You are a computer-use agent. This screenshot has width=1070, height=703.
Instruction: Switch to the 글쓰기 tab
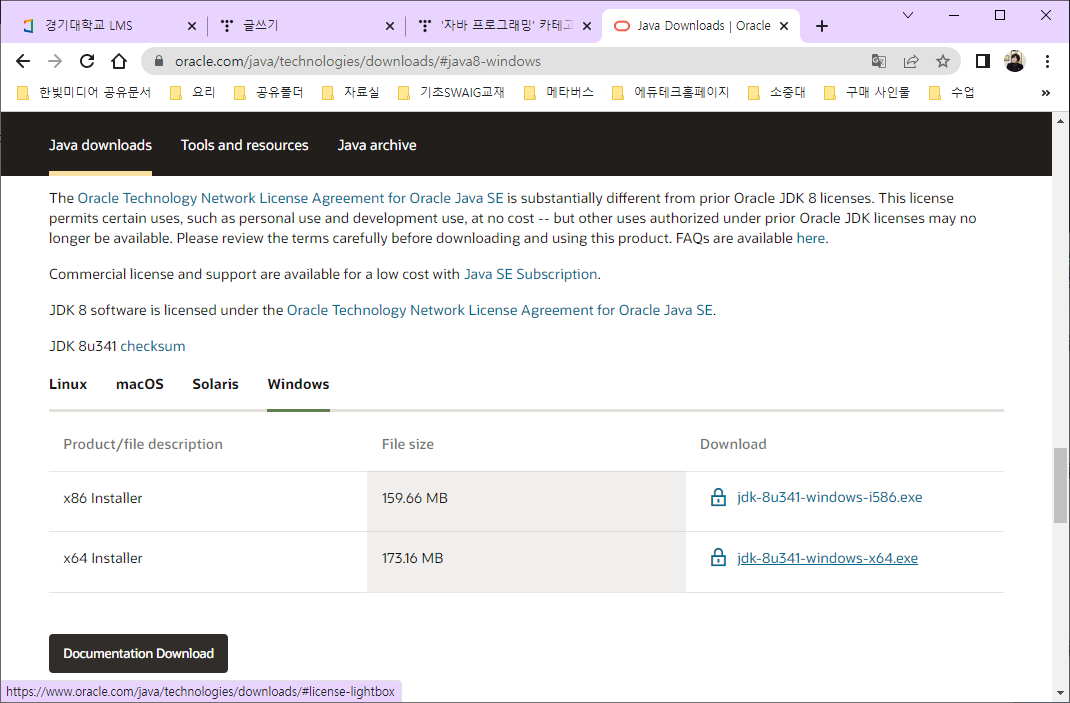[x=304, y=26]
